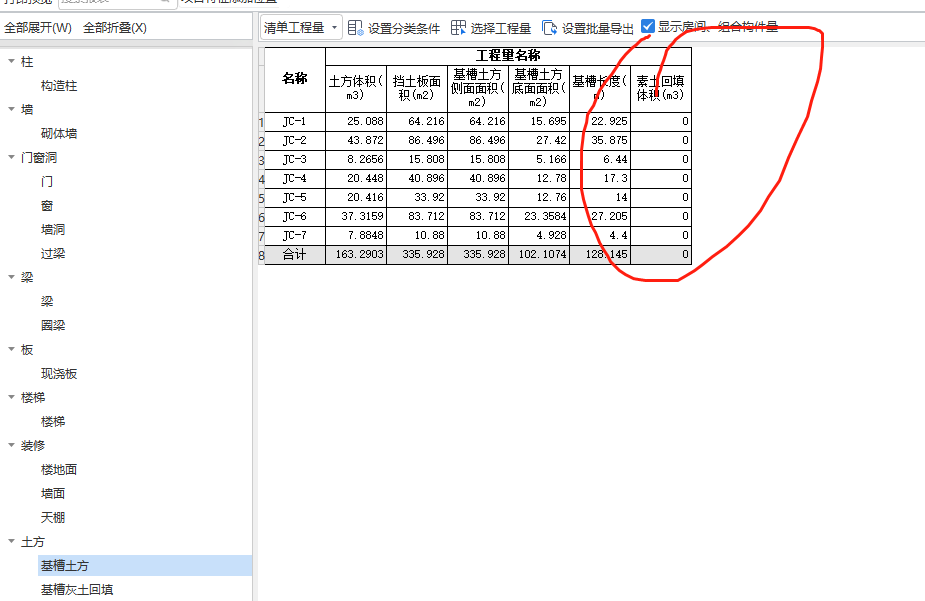Click the JC-2 name cell
The width and height of the screenshot is (925, 601).
click(295, 140)
